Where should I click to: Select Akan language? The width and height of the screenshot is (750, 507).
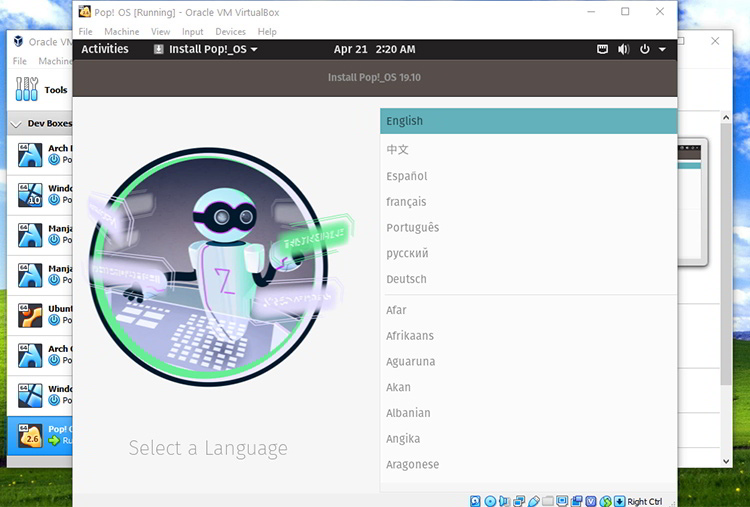point(529,387)
